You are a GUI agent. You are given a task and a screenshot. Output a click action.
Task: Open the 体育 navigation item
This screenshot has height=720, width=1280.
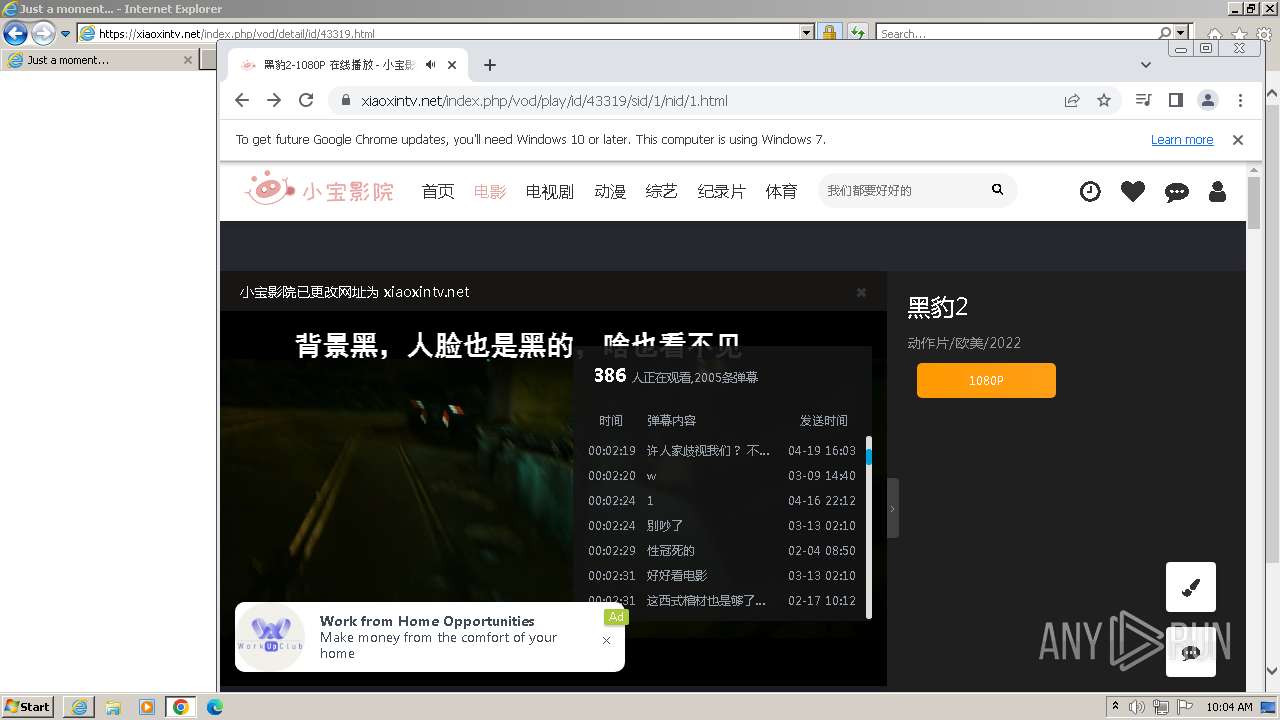(782, 191)
